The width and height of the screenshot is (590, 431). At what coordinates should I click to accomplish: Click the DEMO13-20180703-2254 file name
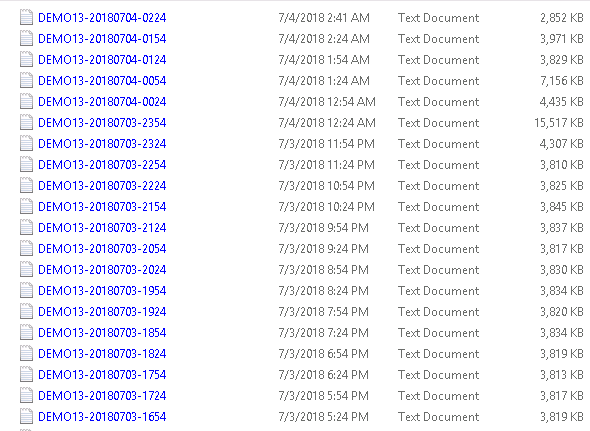[x=102, y=165]
